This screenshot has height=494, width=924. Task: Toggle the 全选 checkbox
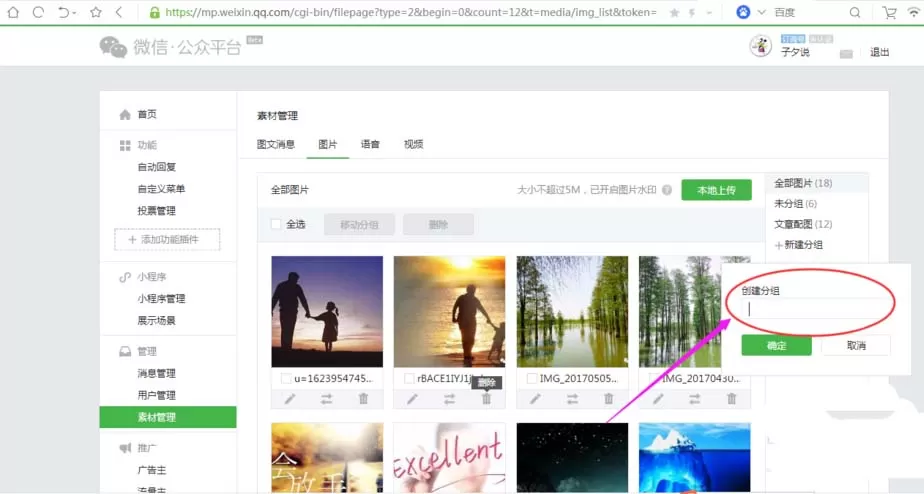pyautogui.click(x=276, y=224)
